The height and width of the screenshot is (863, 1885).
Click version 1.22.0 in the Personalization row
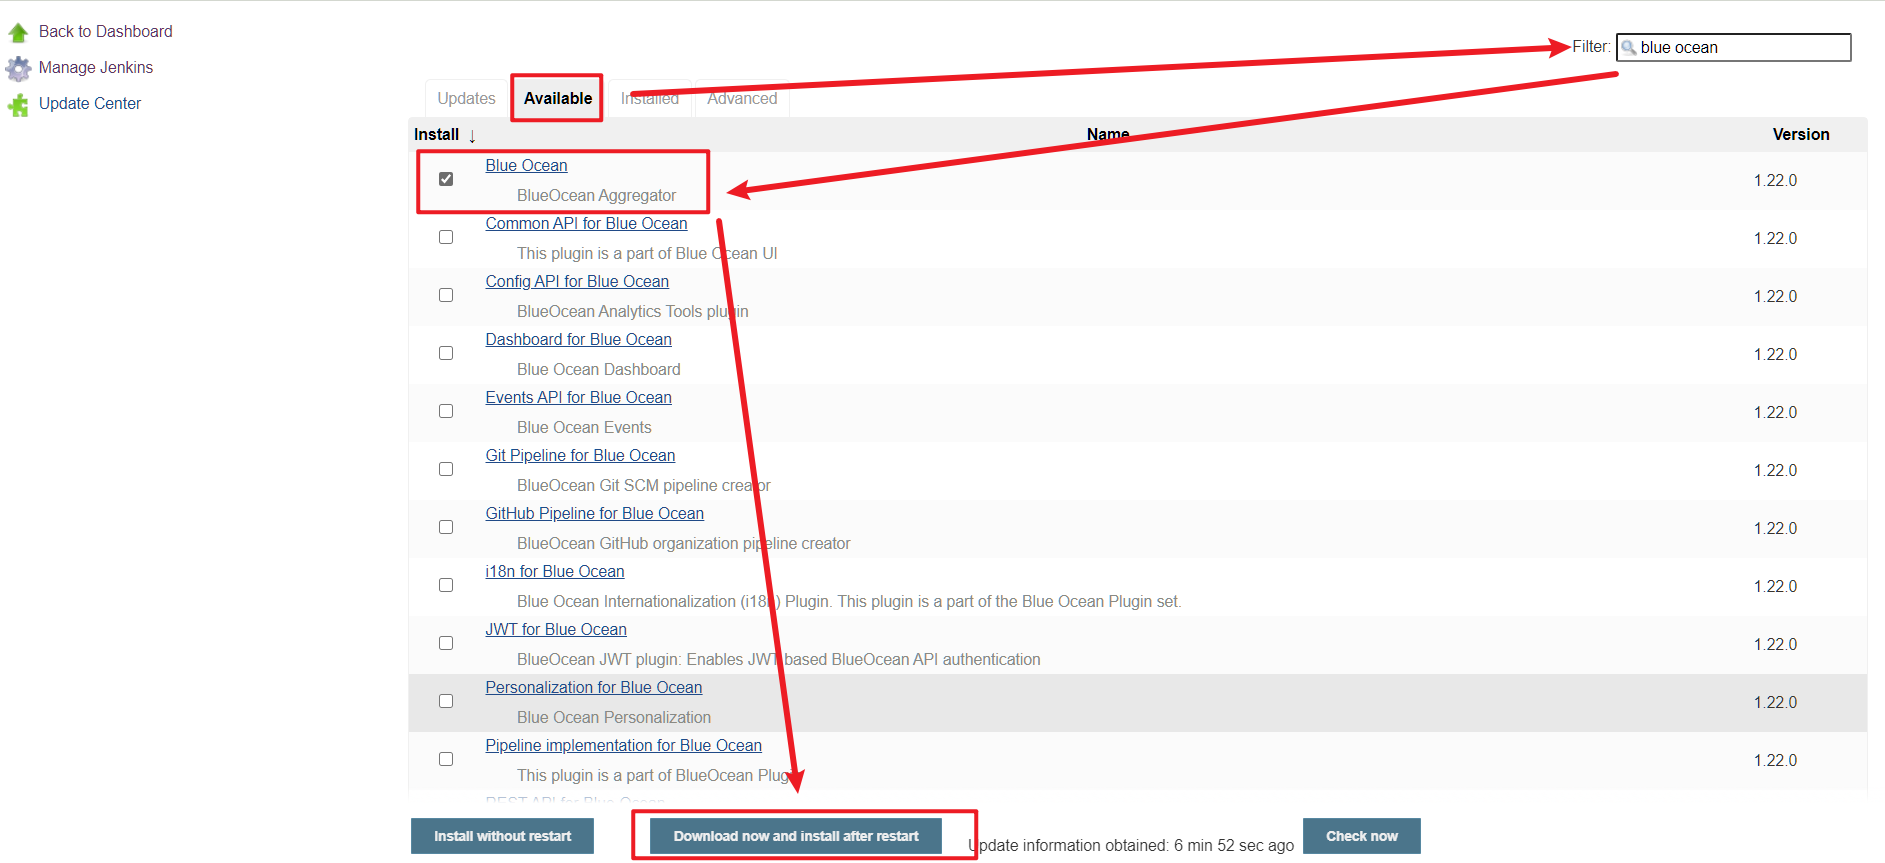point(1775,703)
